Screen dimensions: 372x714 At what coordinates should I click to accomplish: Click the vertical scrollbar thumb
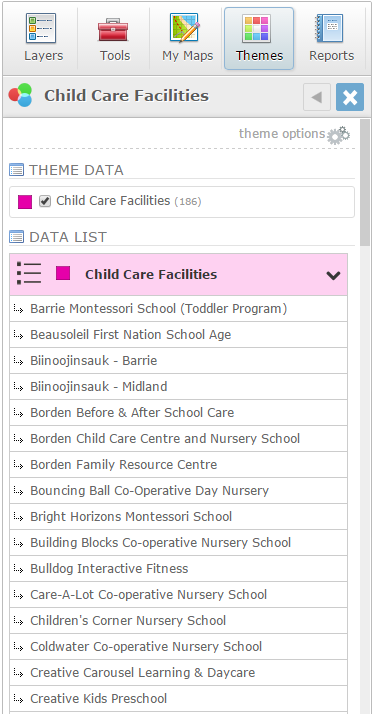(x=365, y=182)
